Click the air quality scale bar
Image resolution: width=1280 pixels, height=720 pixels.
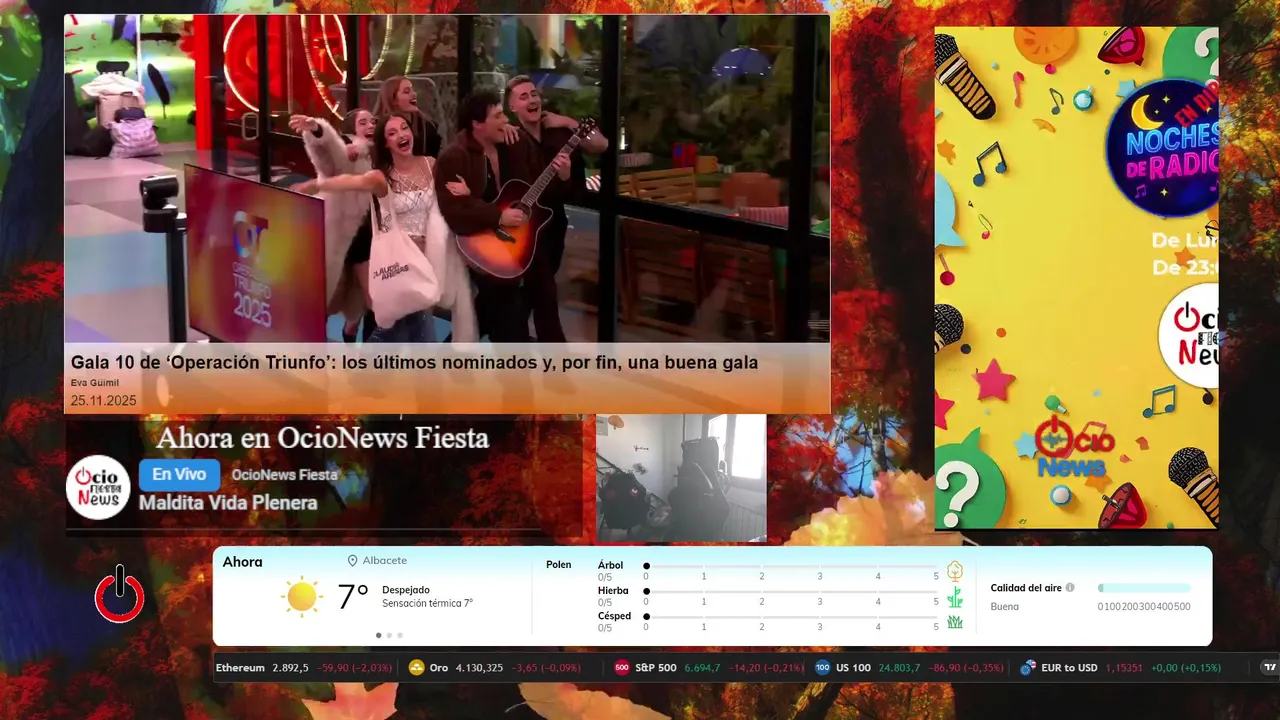coord(1144,588)
